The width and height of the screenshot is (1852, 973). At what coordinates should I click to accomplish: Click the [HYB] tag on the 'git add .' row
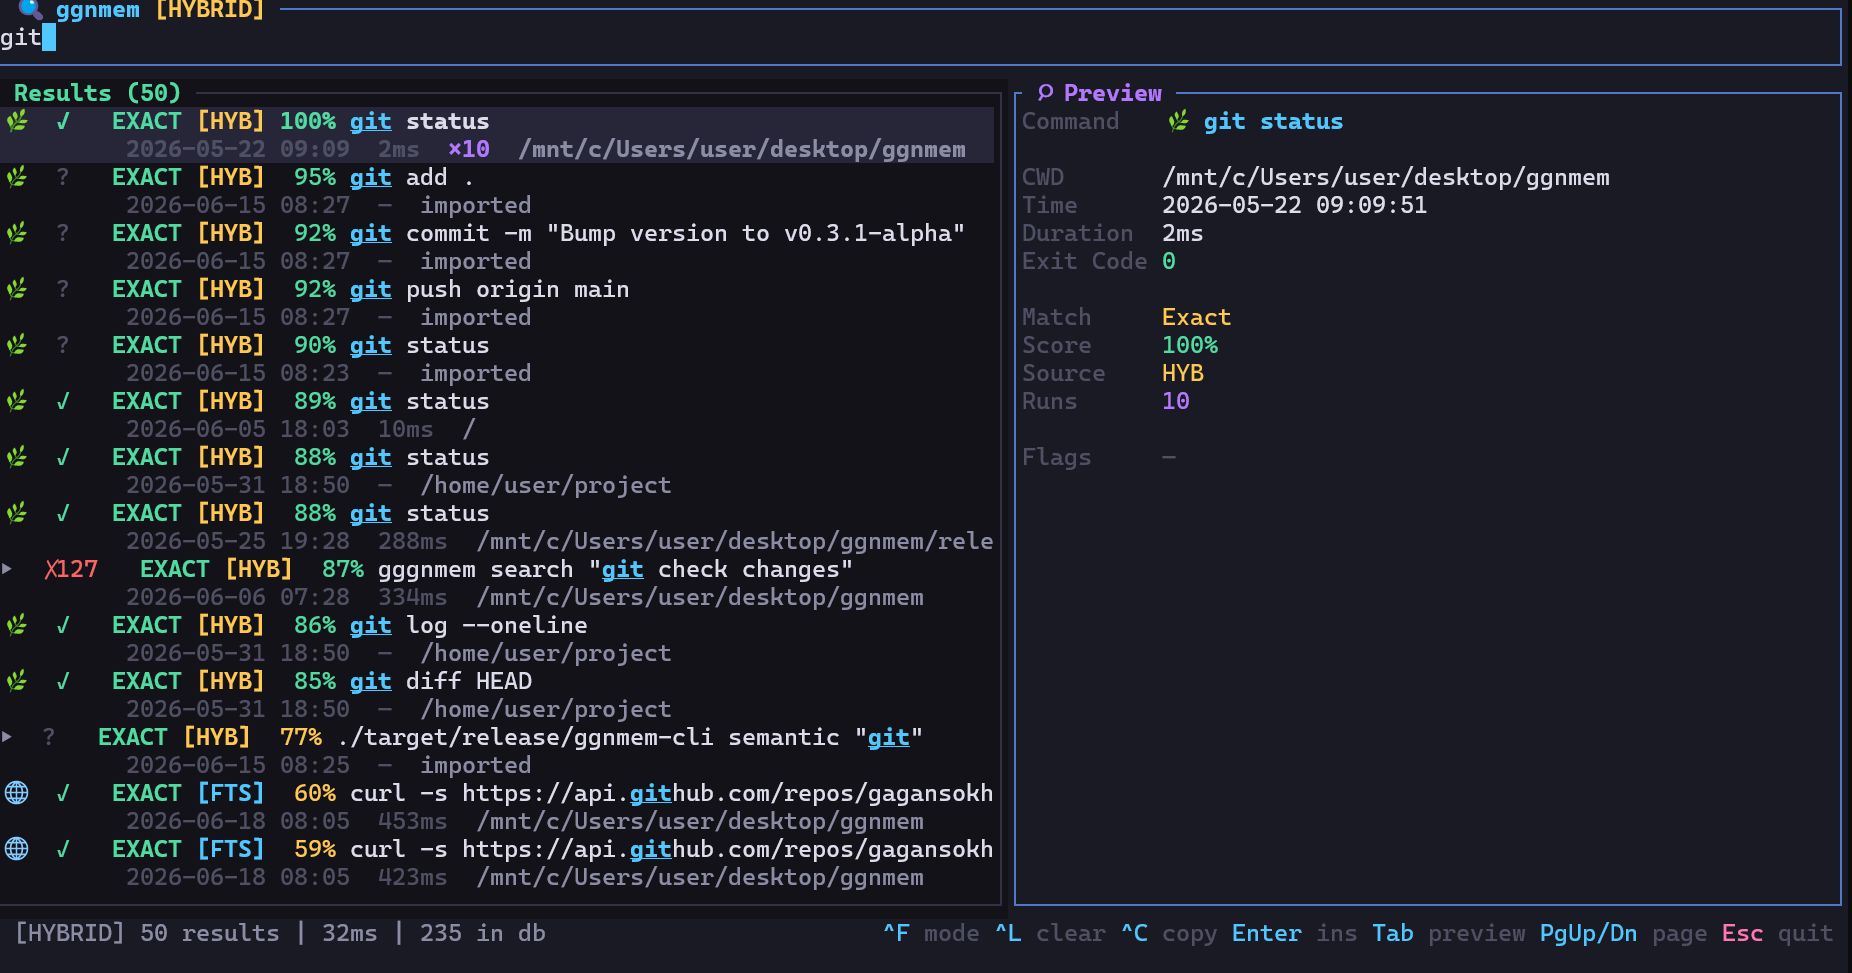[x=231, y=177]
